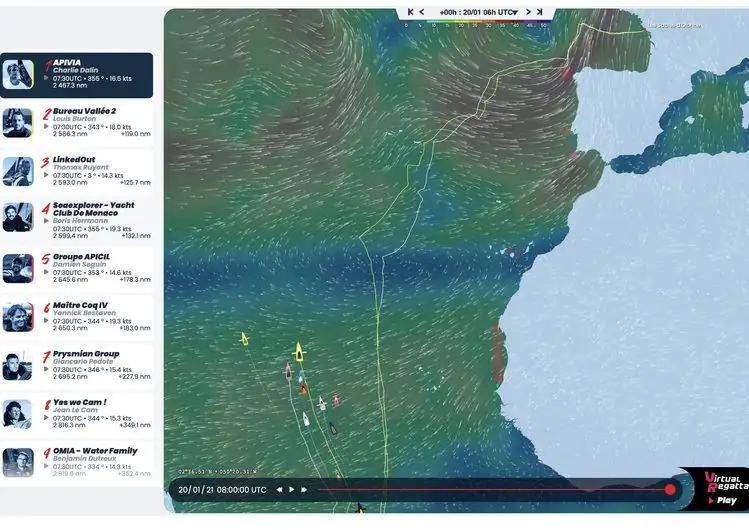Click the +132.1 nm gap on the Seaexplorer card

136,236
